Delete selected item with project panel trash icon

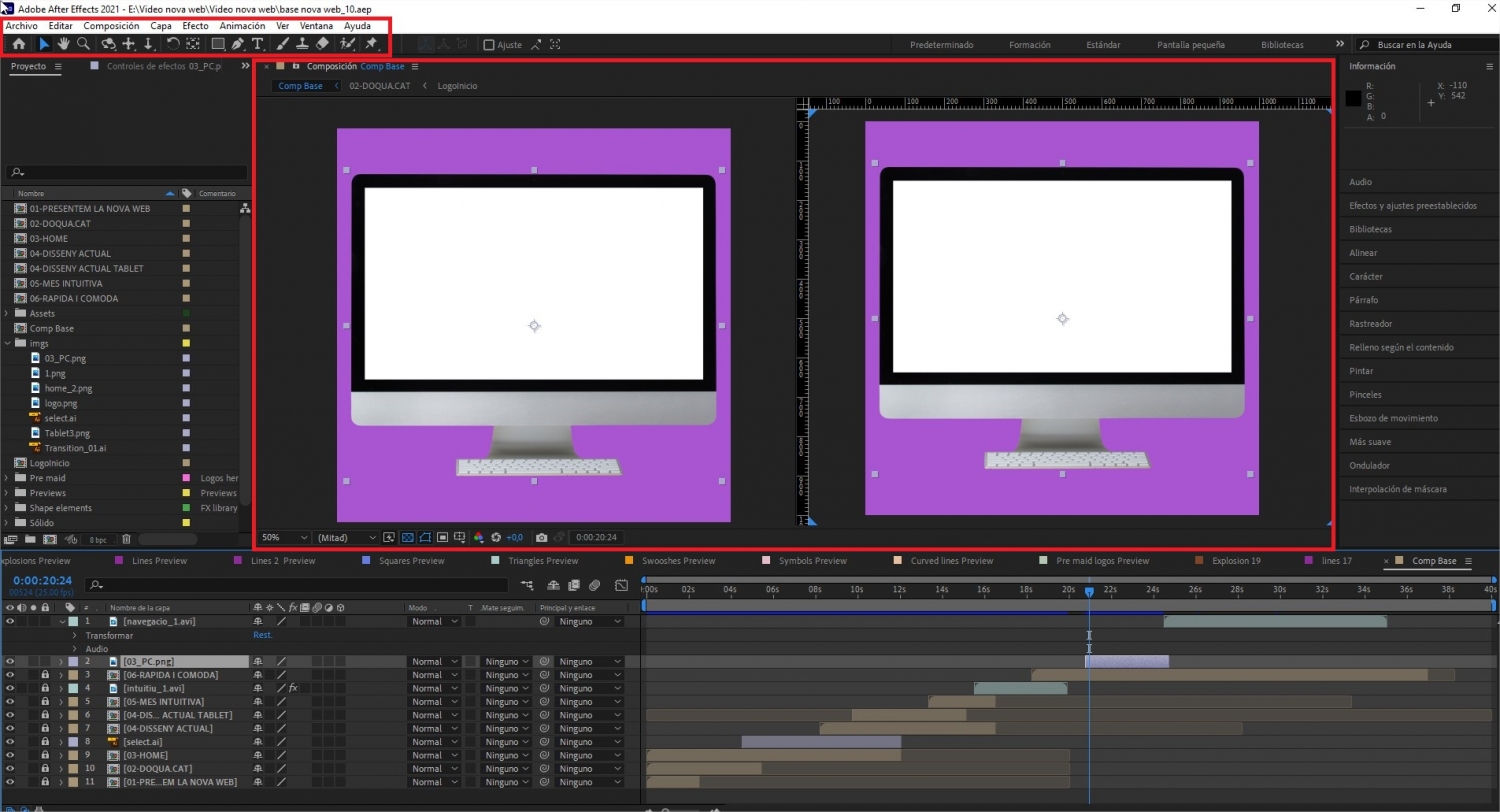coord(126,539)
